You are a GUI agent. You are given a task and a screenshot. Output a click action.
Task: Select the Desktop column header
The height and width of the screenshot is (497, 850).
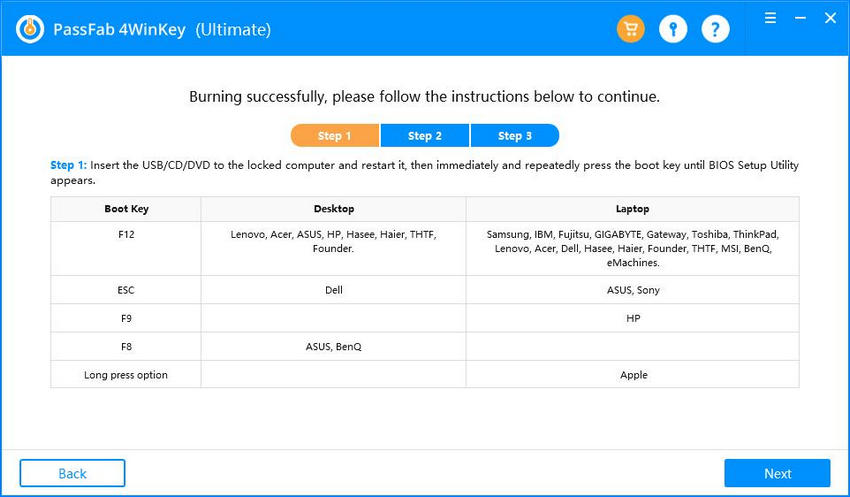[x=333, y=209]
